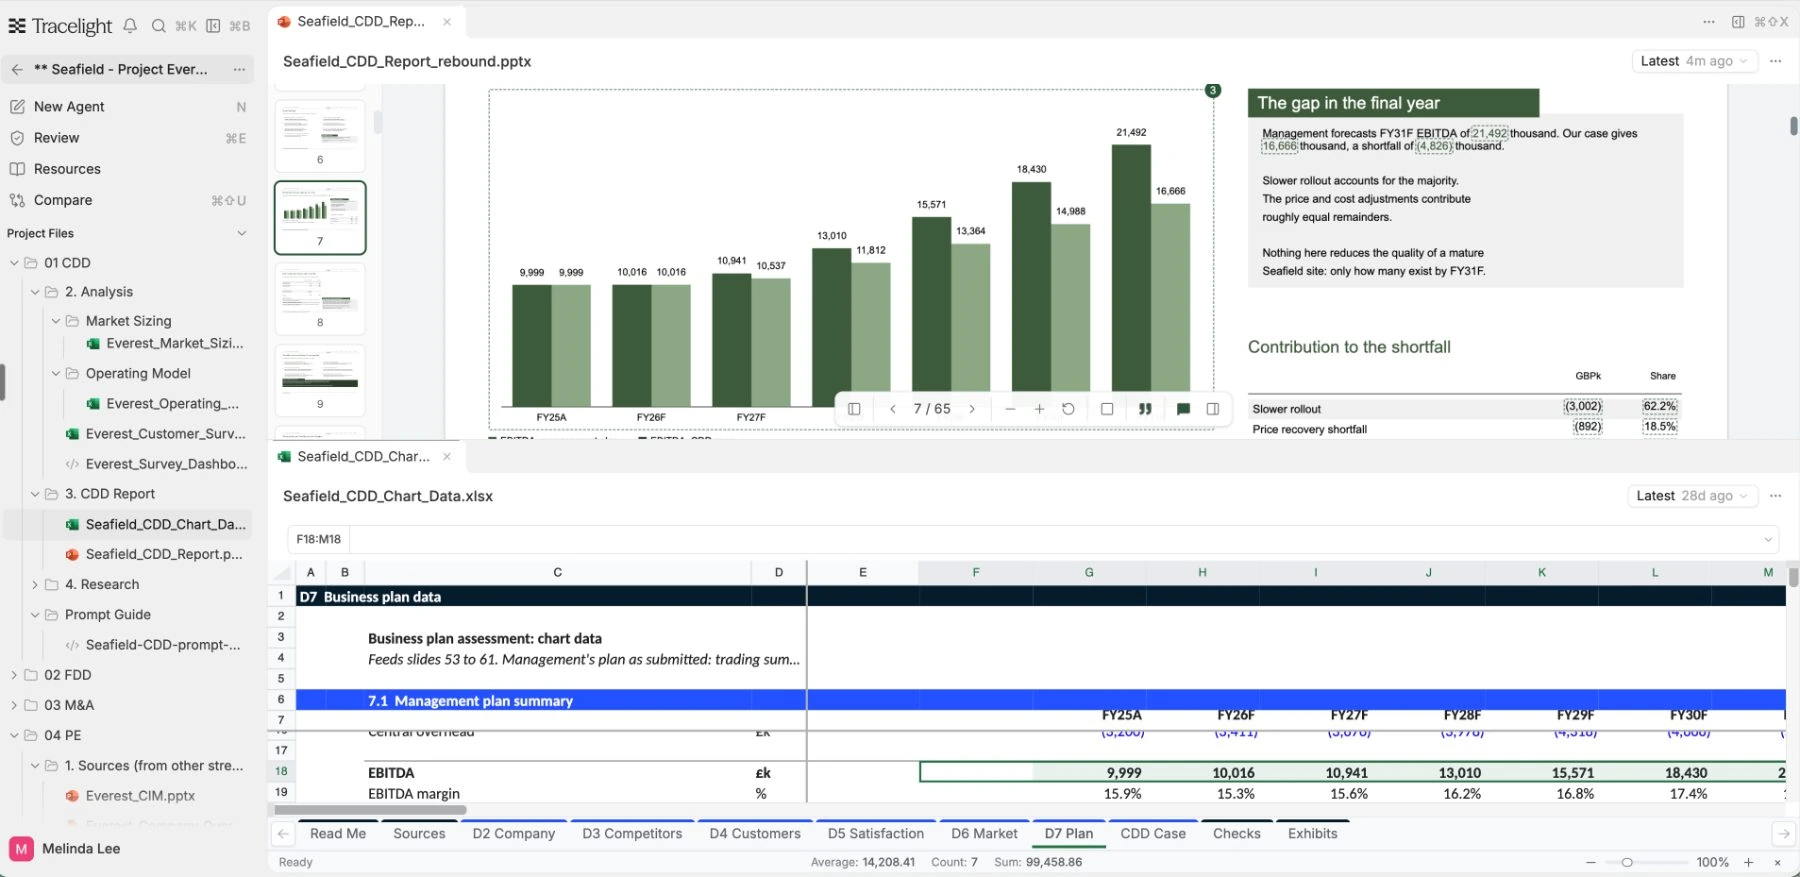Collapse the Project Files section
This screenshot has height=877, width=1800.
241,233
